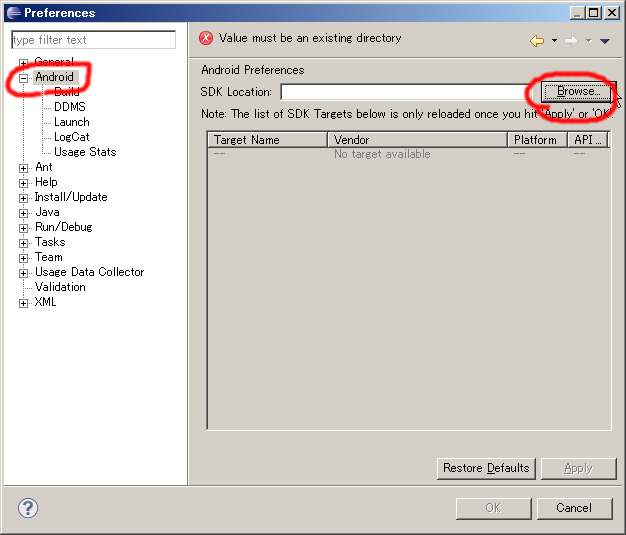Expand the XML tree node
This screenshot has width=626, height=535.
coord(23,303)
